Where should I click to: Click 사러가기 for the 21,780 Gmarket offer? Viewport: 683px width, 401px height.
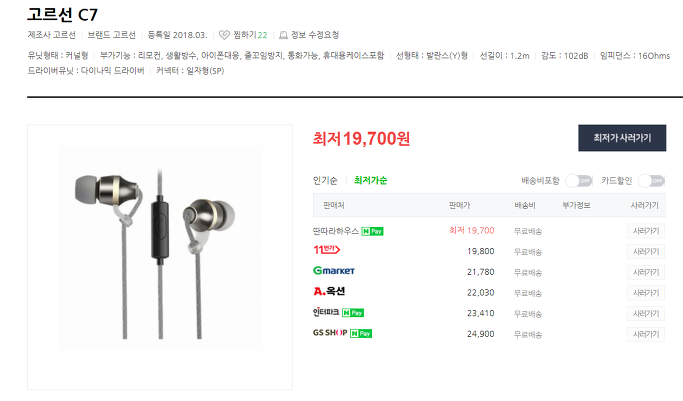point(646,272)
